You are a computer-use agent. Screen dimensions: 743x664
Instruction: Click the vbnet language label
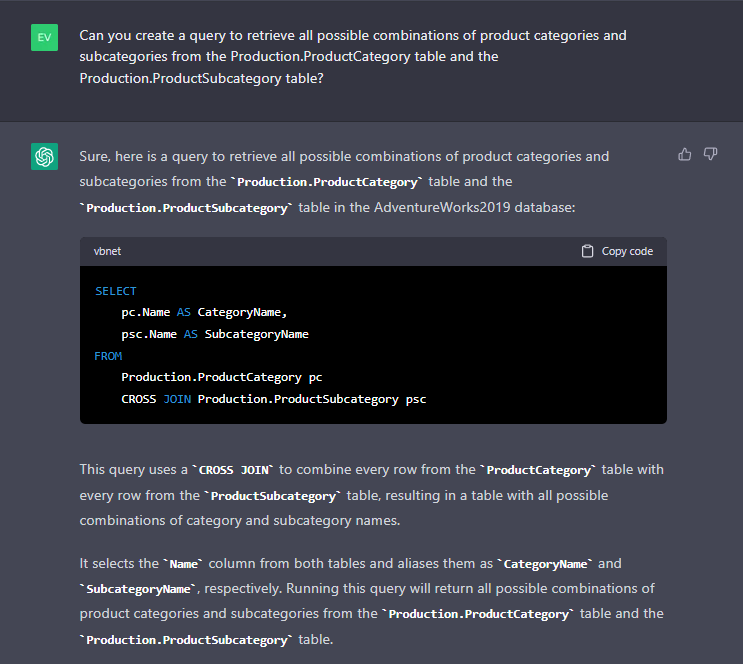tap(107, 251)
